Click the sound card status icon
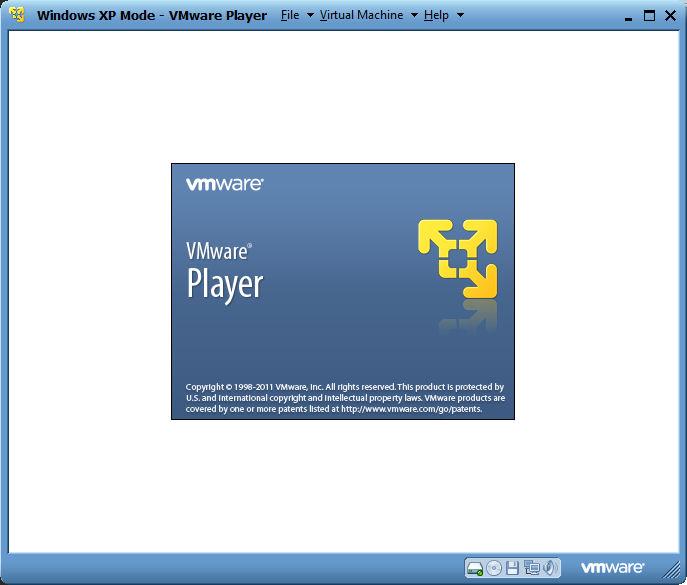Viewport: 687px width, 585px height. coord(549,568)
